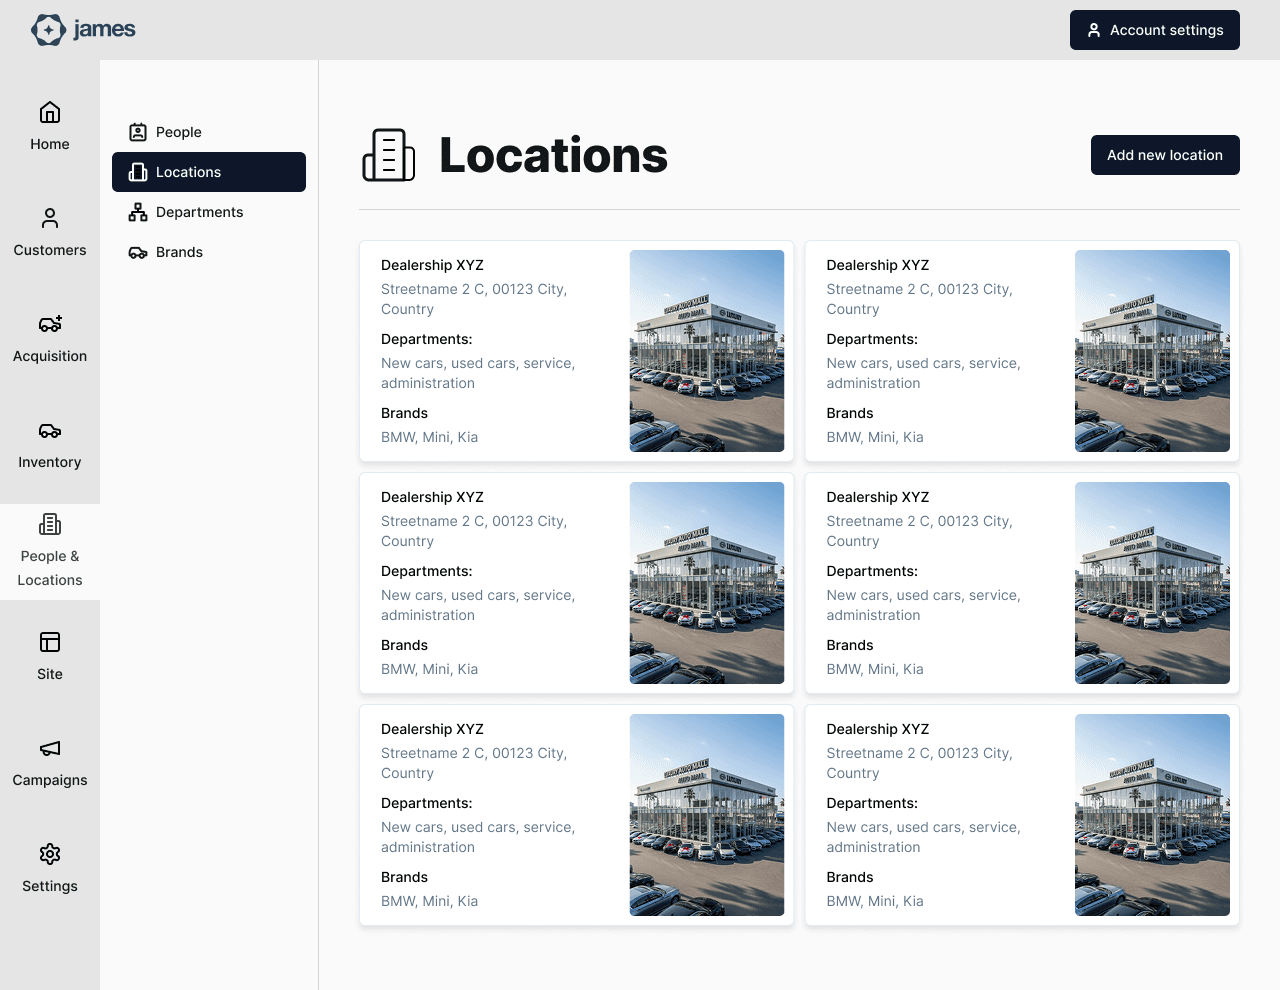Click the Site layout icon
1280x990 pixels.
point(50,642)
